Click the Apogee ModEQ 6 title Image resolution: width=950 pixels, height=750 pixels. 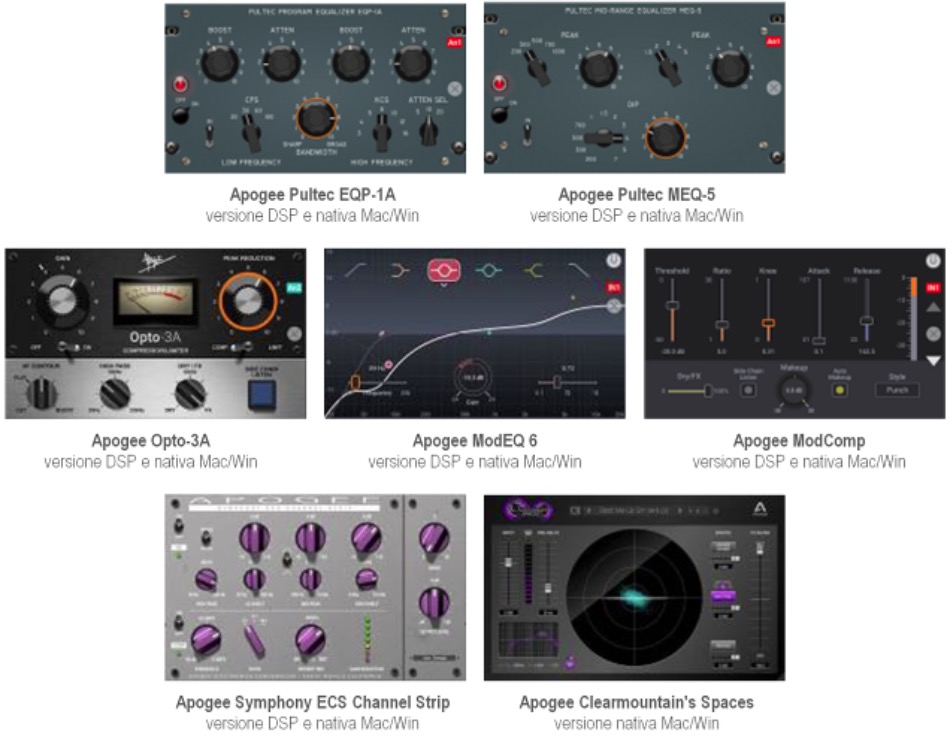coord(475,441)
